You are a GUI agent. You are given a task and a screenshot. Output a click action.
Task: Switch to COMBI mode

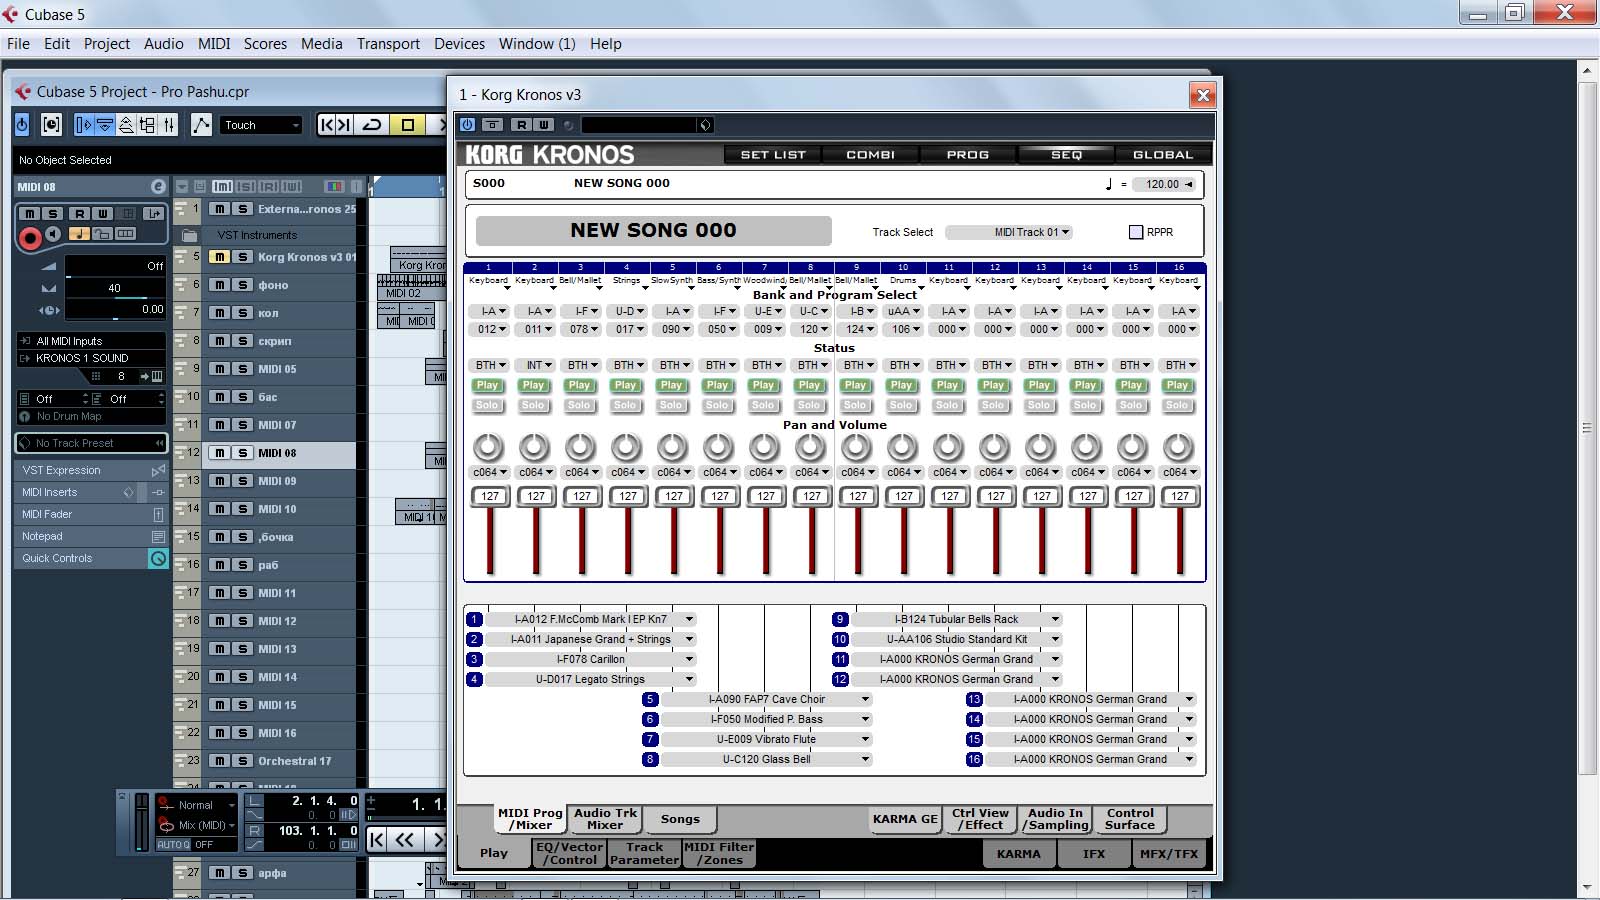click(x=870, y=155)
